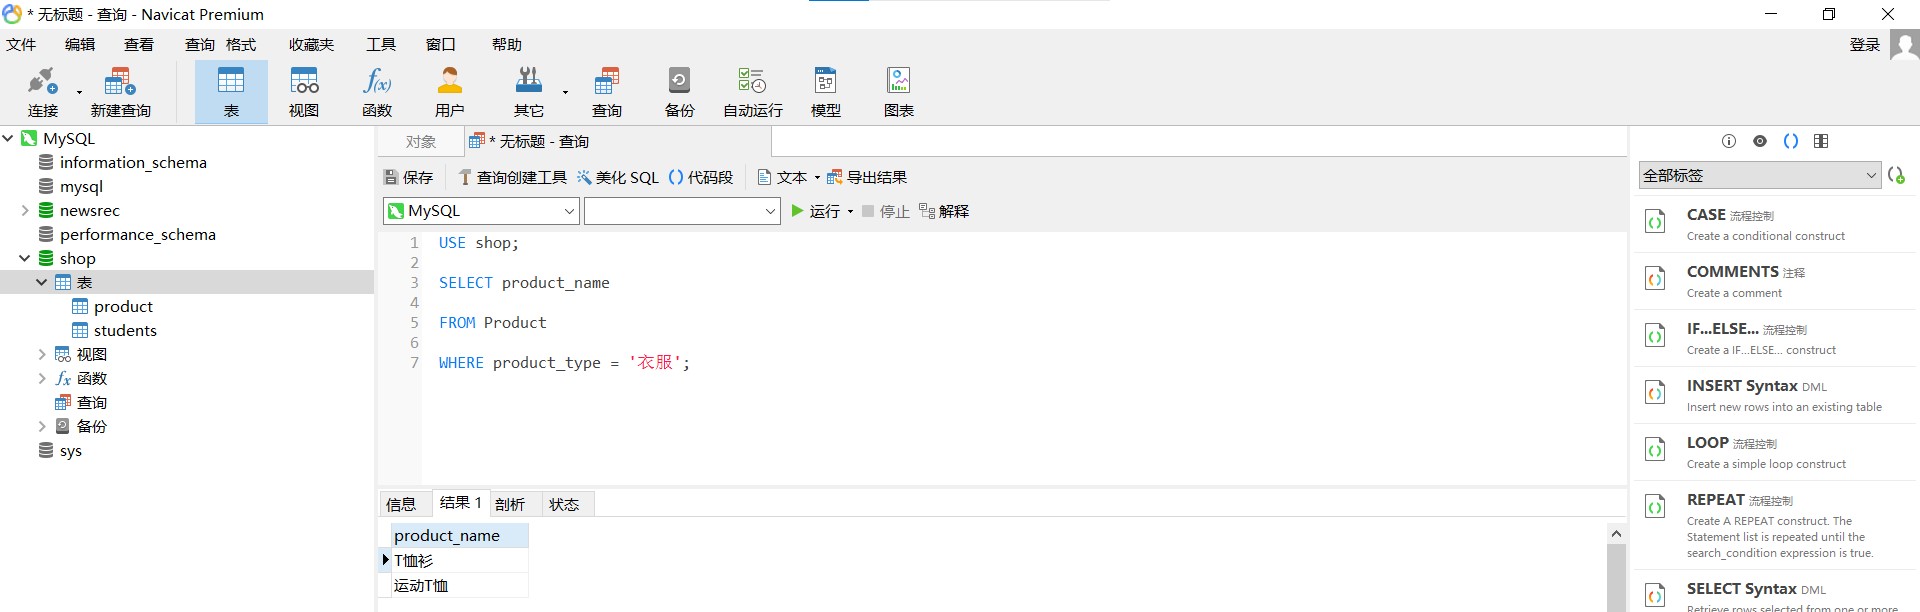Click the CASE snippet icon

point(1655,222)
